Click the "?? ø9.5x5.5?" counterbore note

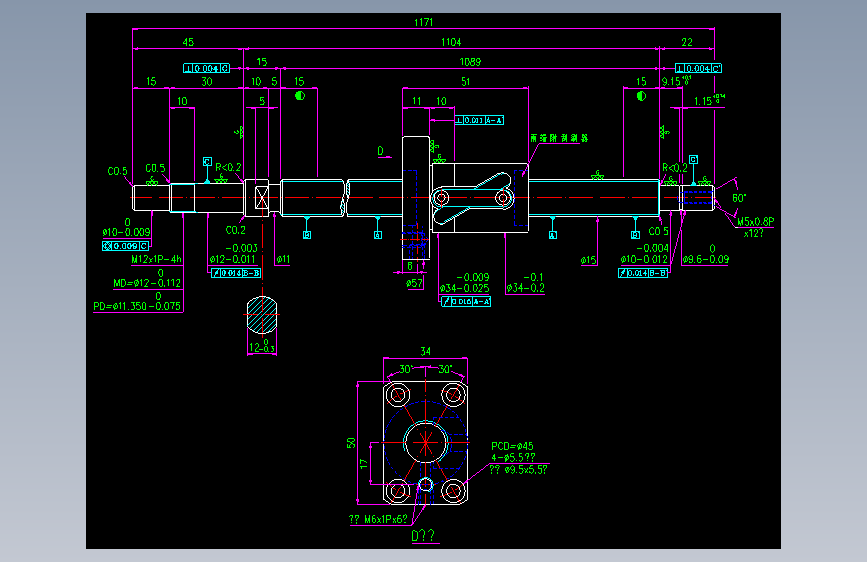point(518,470)
